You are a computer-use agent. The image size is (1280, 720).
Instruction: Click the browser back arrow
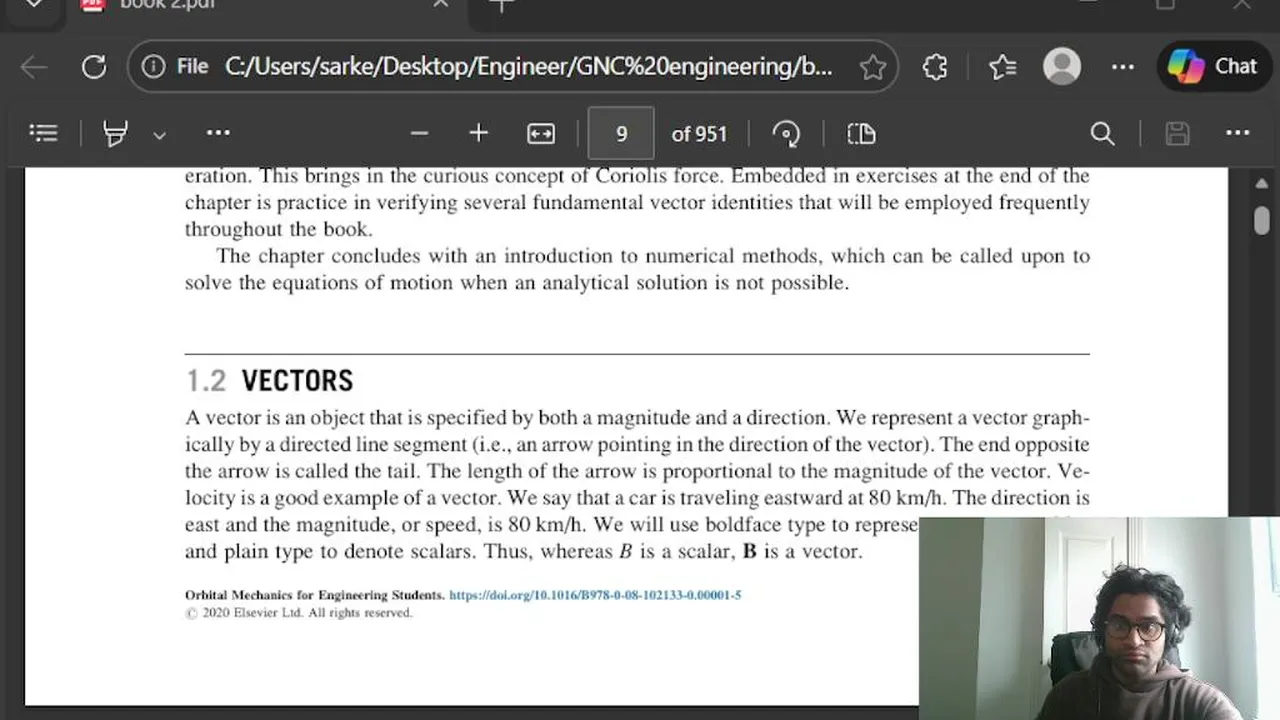click(34, 67)
